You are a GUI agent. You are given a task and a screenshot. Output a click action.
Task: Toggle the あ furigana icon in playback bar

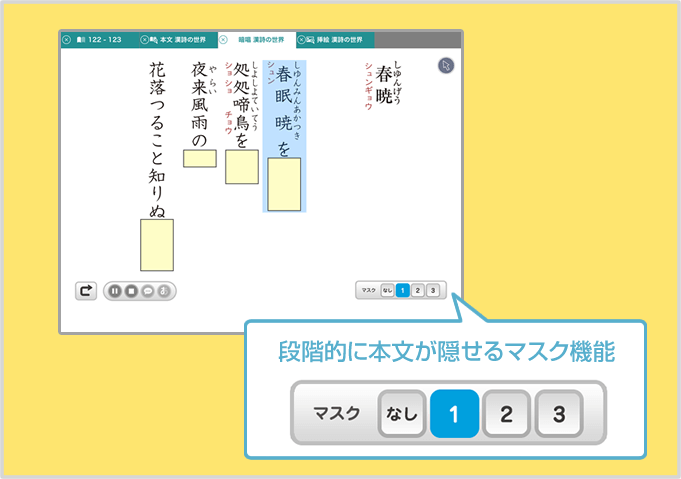pos(164,291)
